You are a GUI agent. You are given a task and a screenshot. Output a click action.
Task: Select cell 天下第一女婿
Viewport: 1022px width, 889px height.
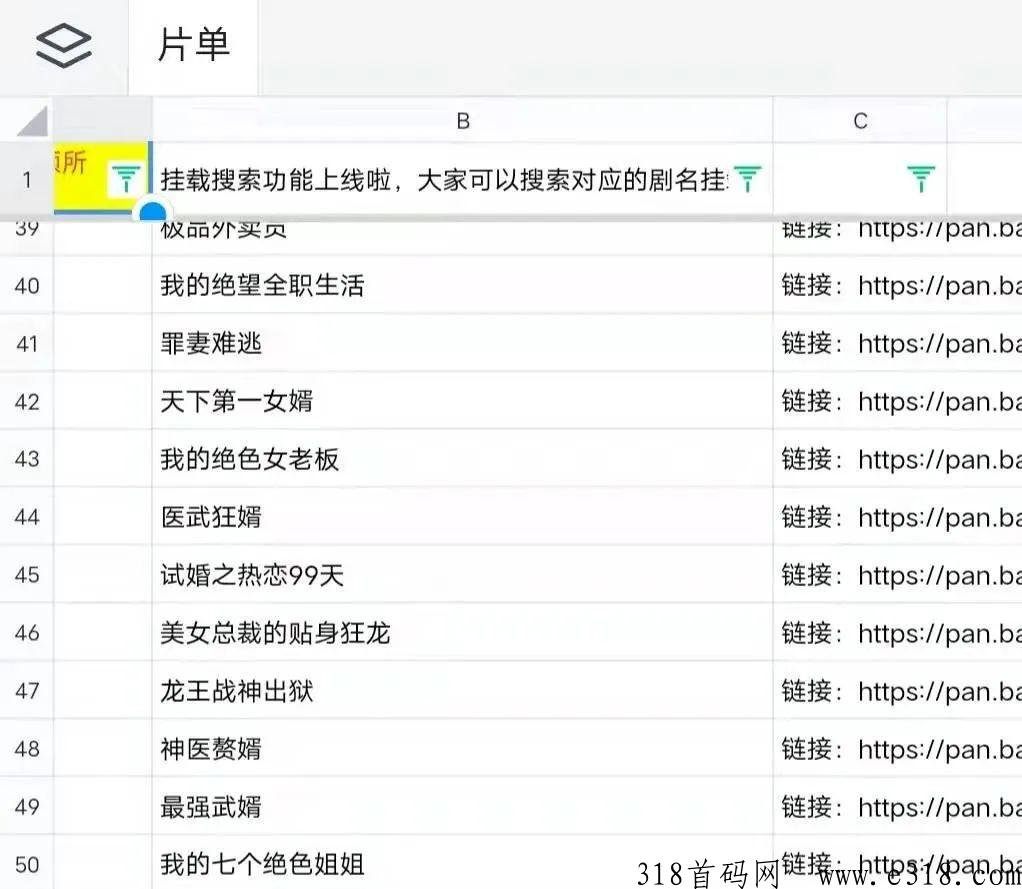[463, 401]
